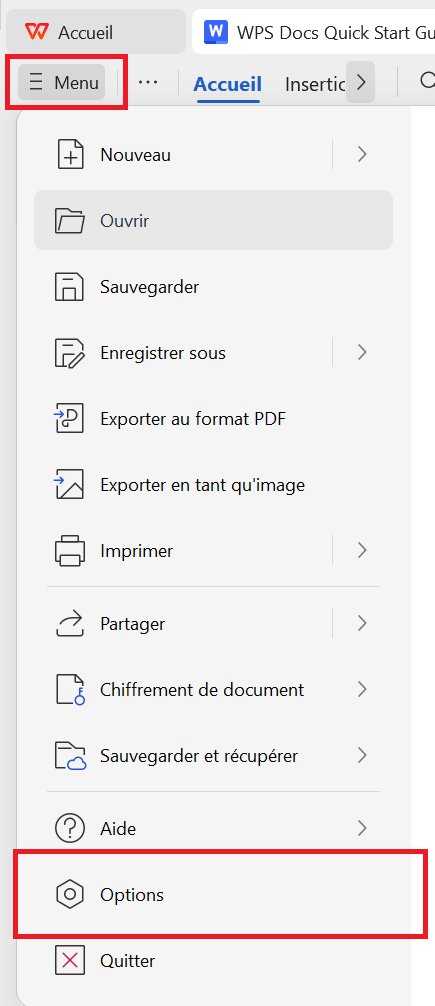Expand the Nouveau submenu arrow

pos(362,155)
